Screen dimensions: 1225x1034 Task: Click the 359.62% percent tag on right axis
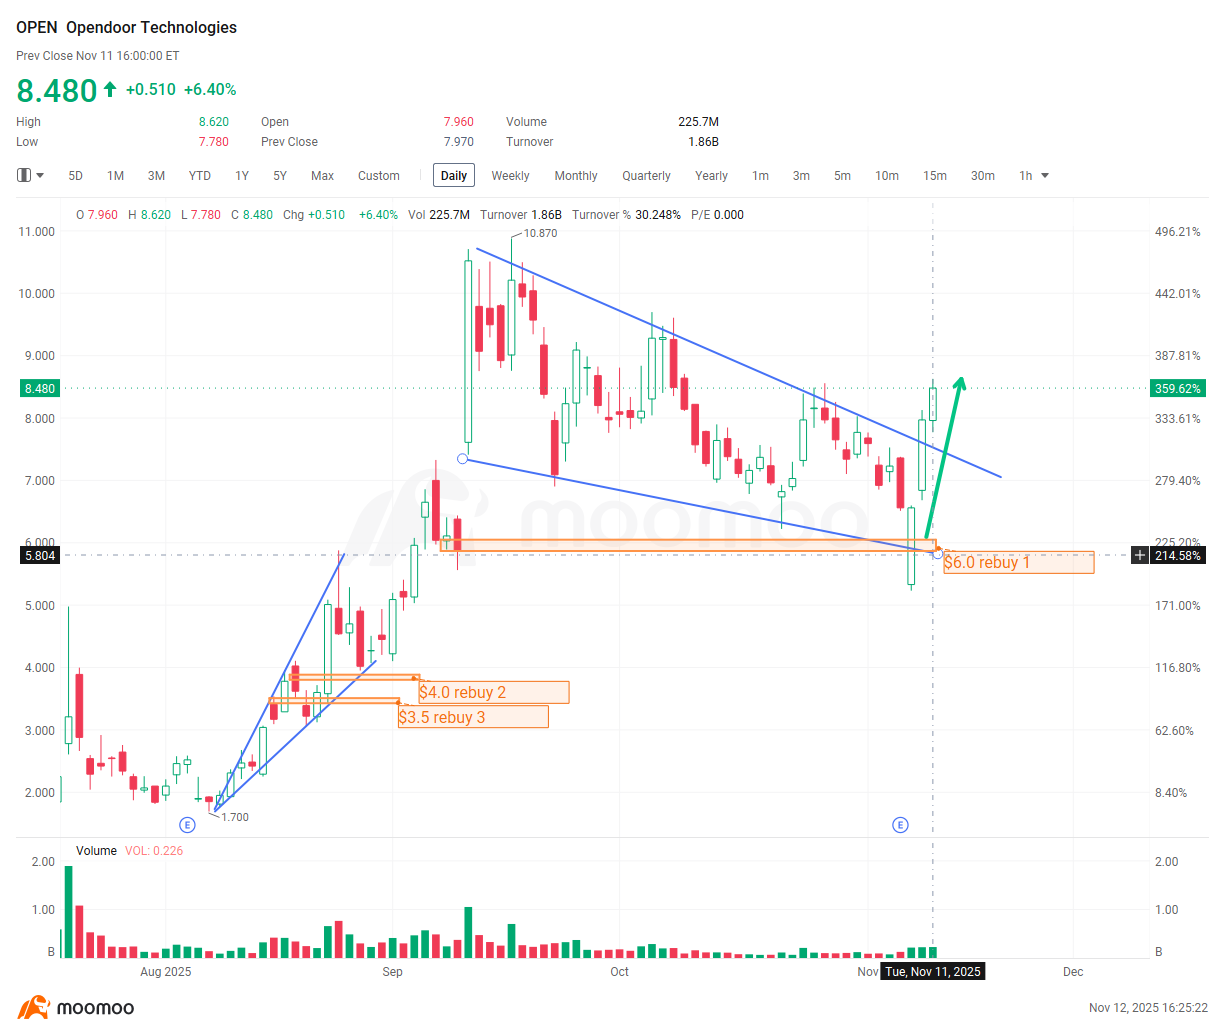pyautogui.click(x=1178, y=388)
